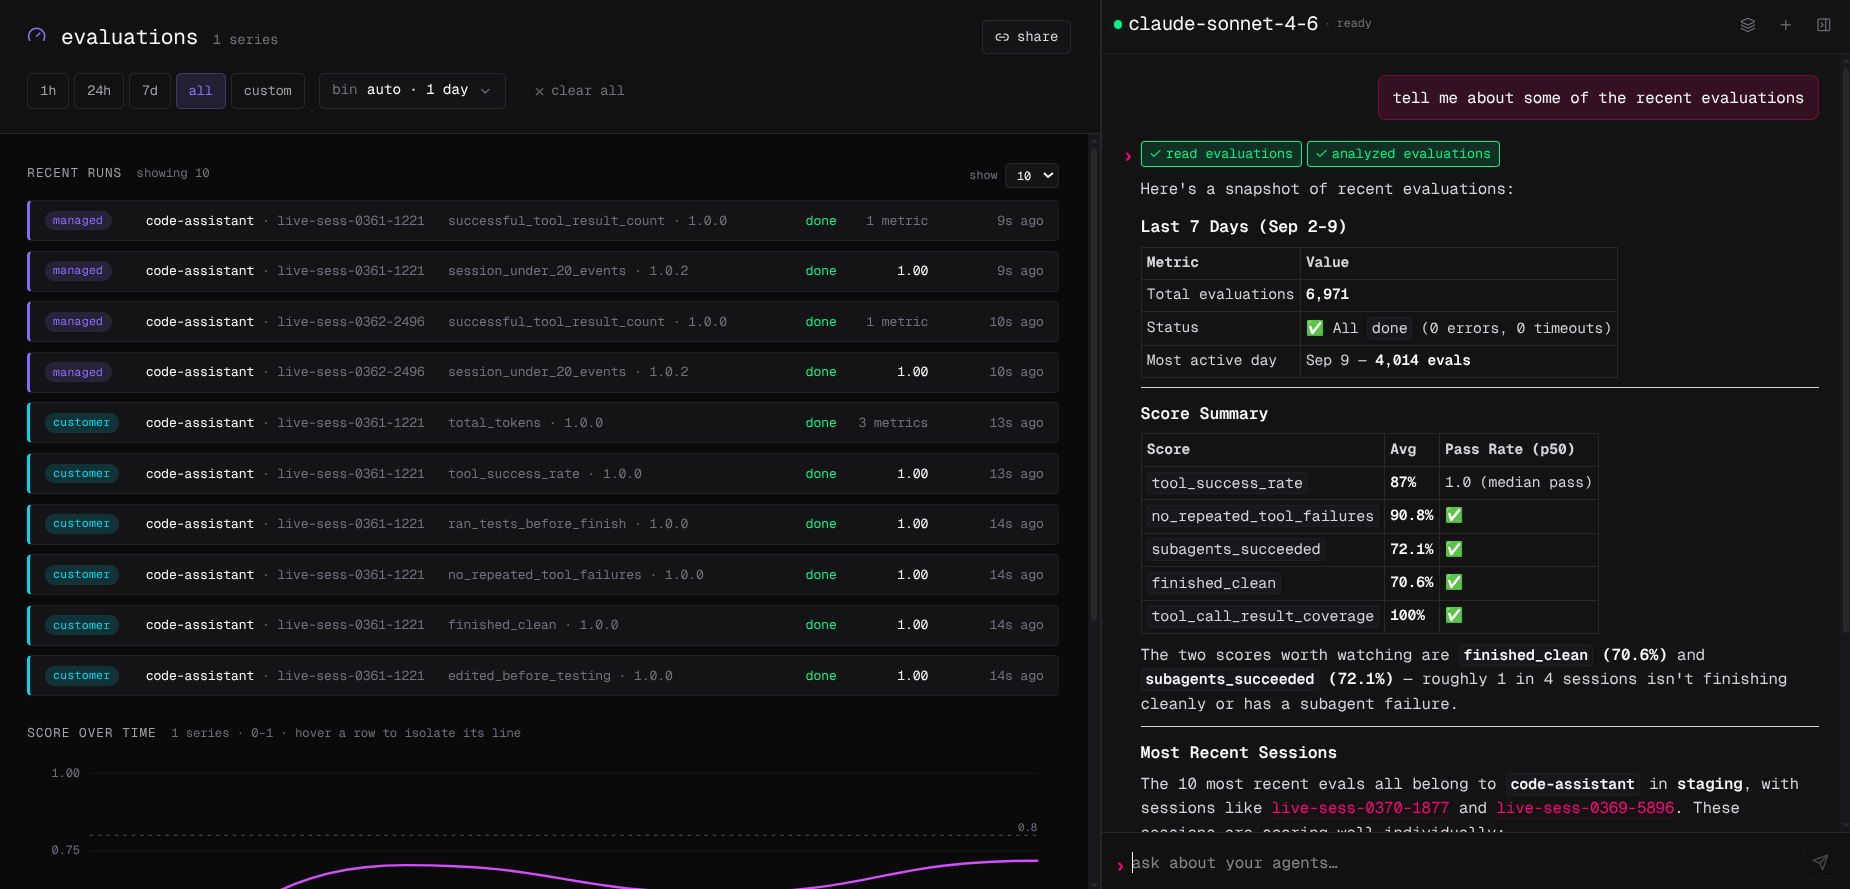
Task: Click the evaluations gauge logo icon
Action: tap(37, 35)
